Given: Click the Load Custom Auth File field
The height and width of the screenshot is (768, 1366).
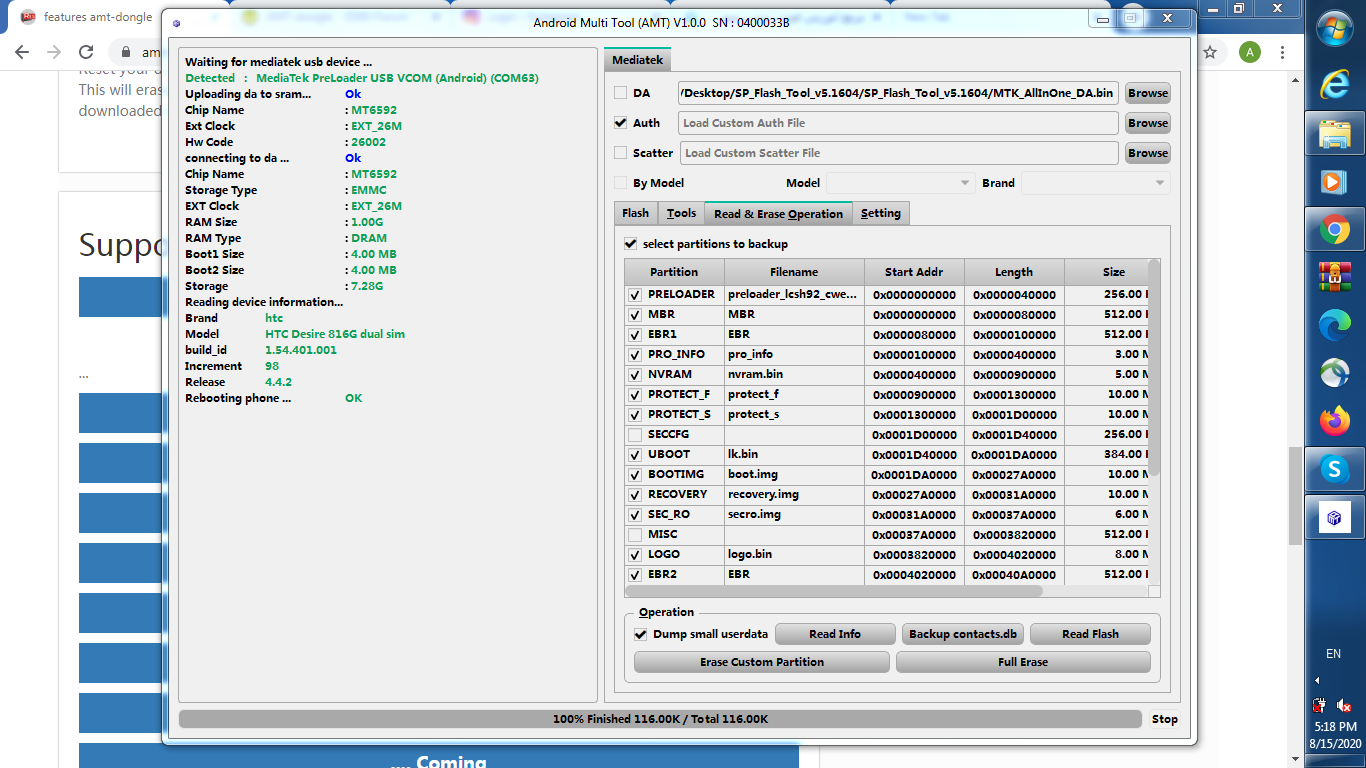Looking at the screenshot, I should pyautogui.click(x=898, y=123).
